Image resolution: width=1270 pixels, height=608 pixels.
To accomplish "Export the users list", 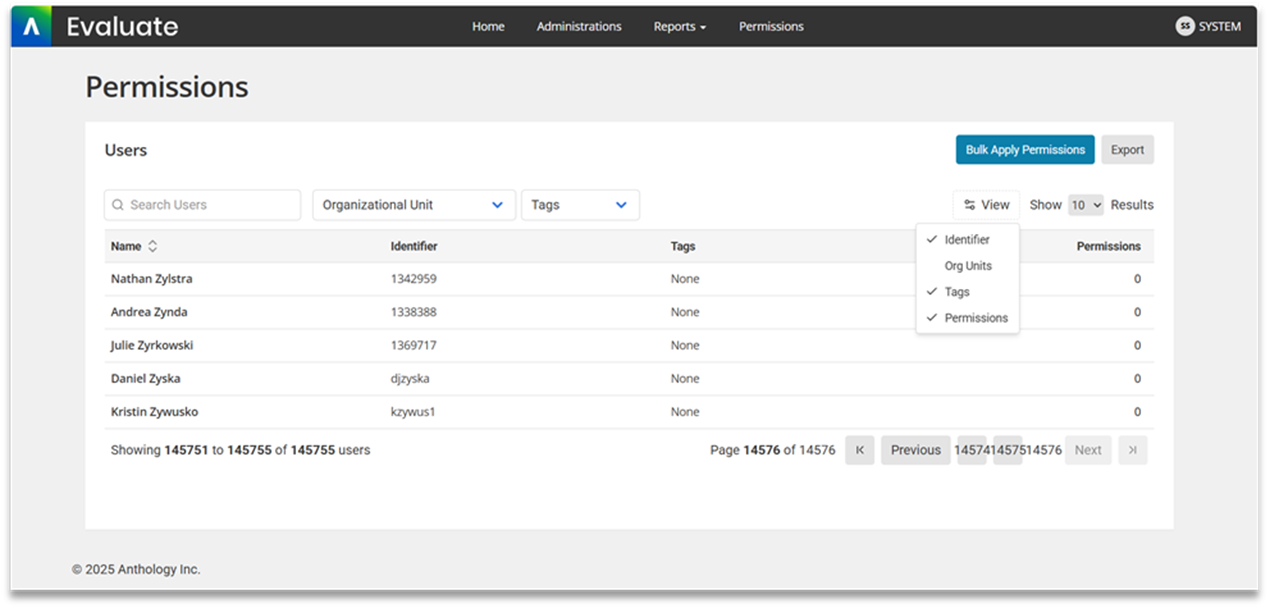I will pyautogui.click(x=1127, y=150).
